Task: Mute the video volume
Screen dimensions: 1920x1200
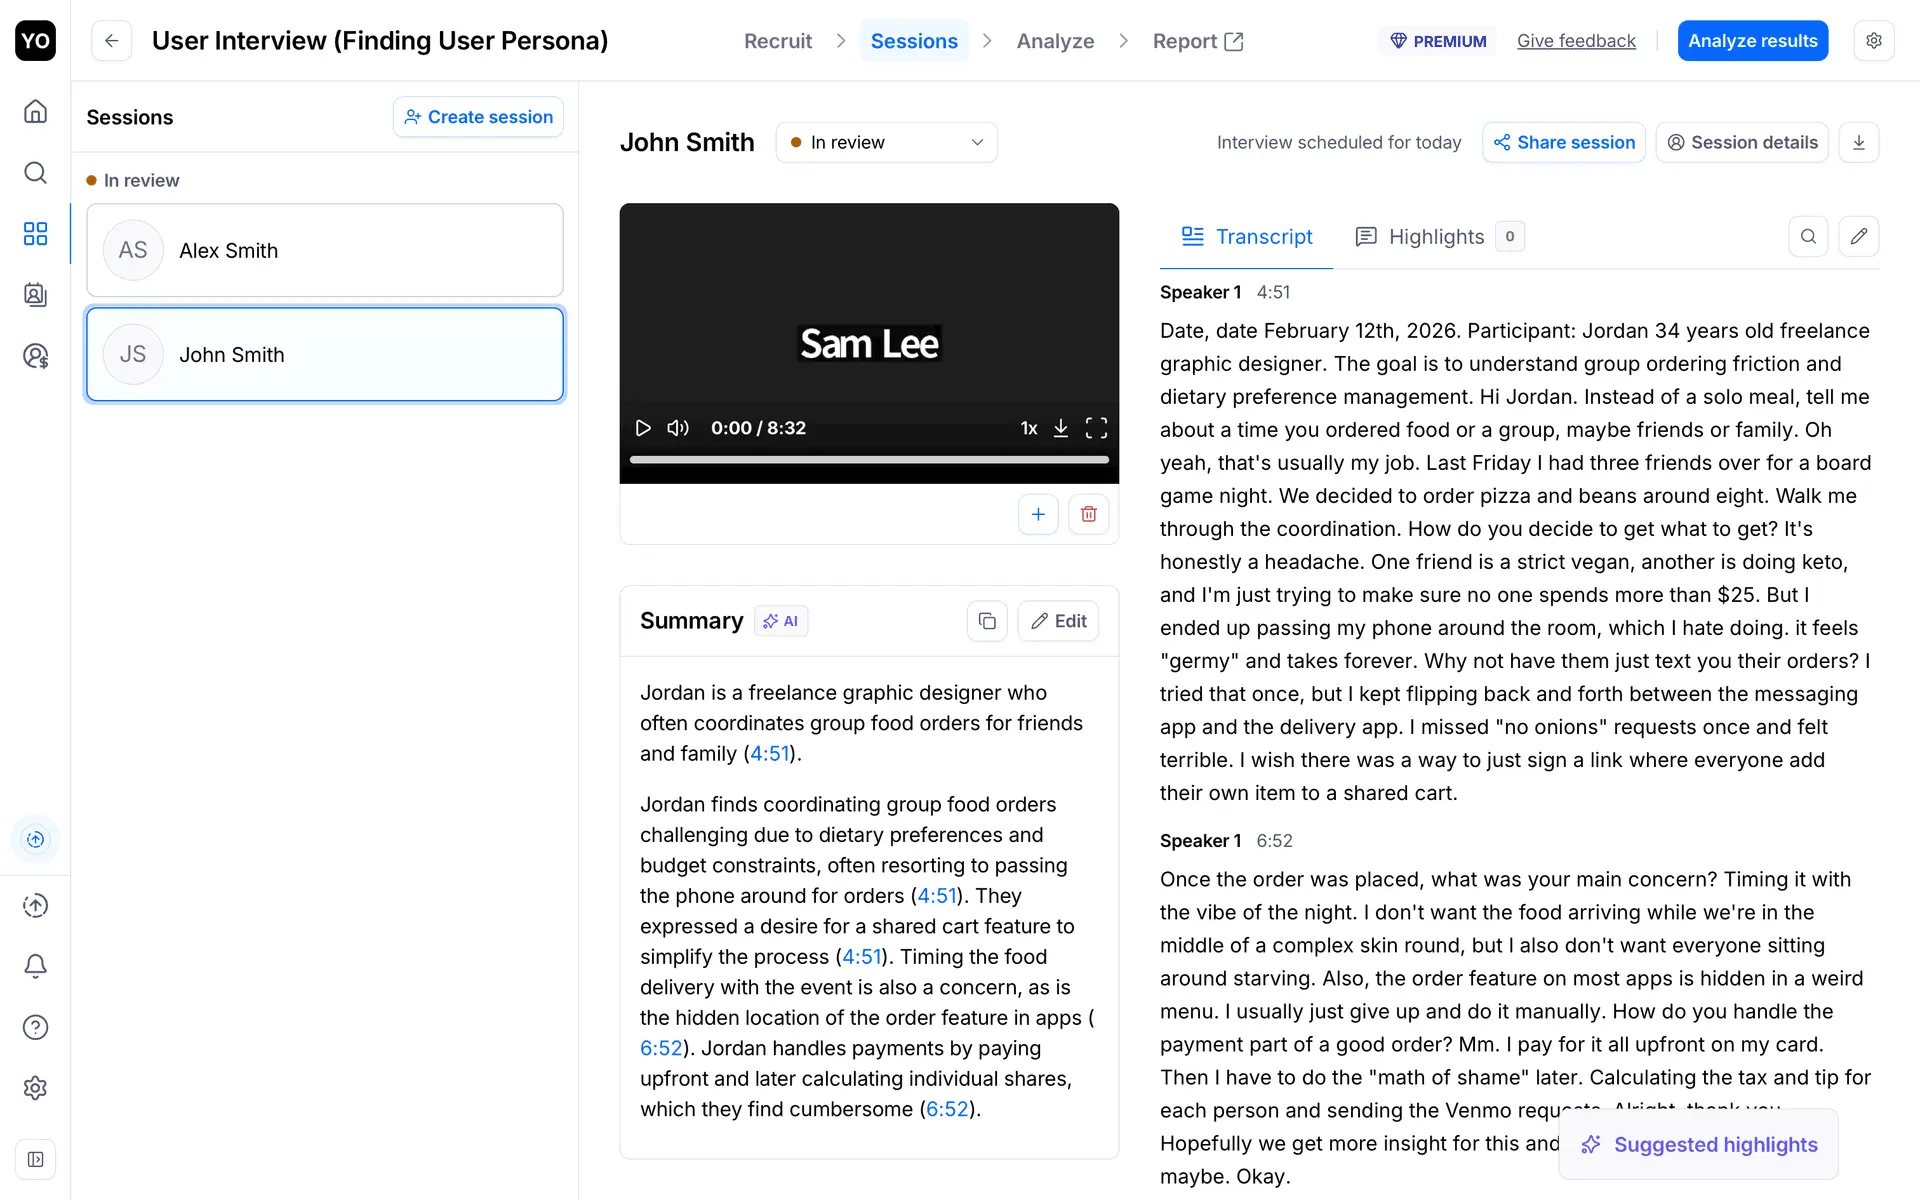Action: point(678,428)
